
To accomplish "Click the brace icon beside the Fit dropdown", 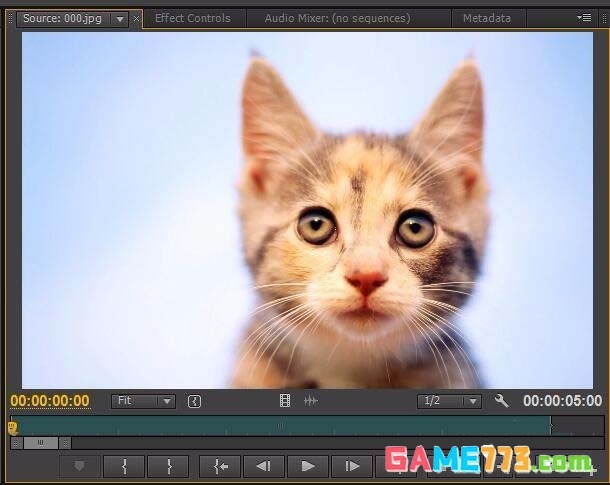I will 194,401.
